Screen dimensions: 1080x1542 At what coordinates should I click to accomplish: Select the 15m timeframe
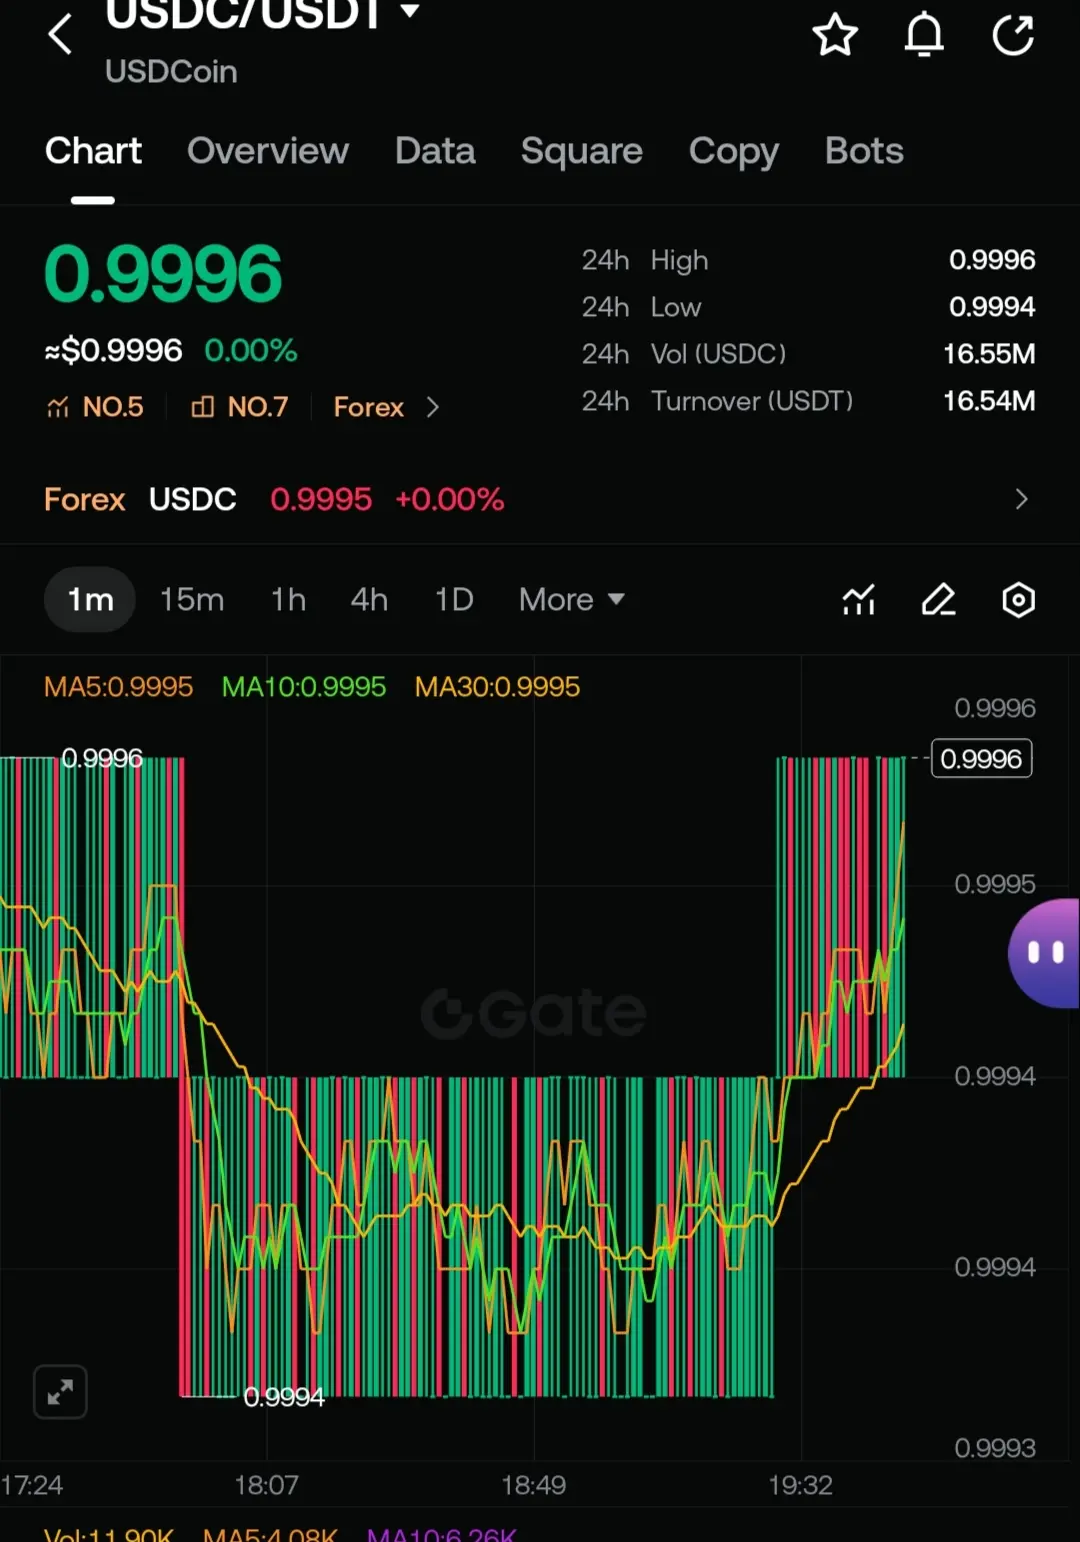tap(192, 600)
